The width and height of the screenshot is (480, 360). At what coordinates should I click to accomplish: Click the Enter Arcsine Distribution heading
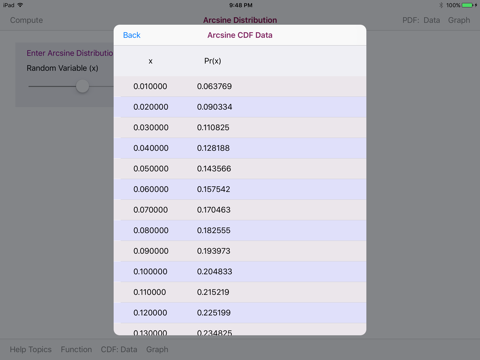click(70, 53)
